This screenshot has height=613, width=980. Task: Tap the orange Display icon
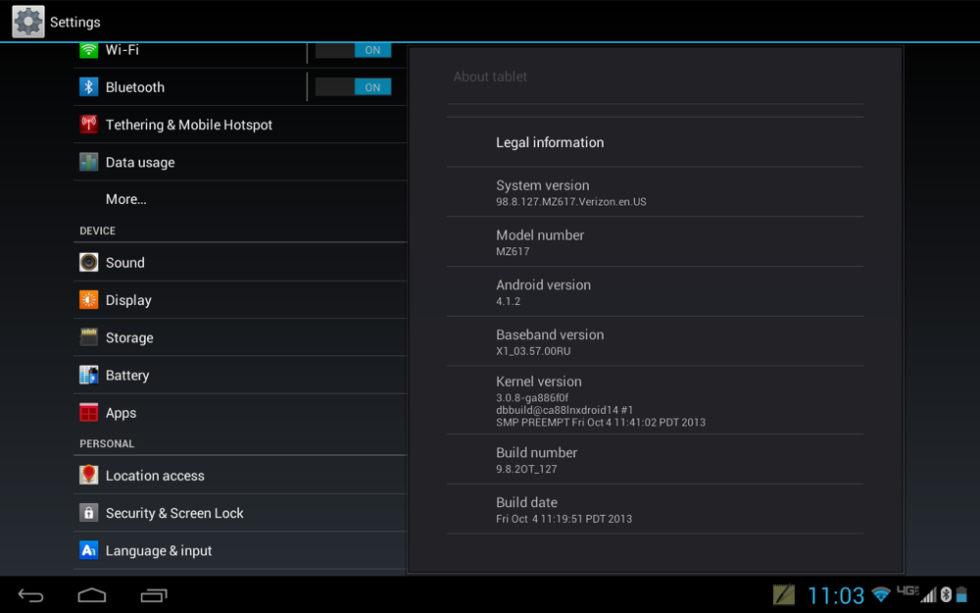(89, 300)
